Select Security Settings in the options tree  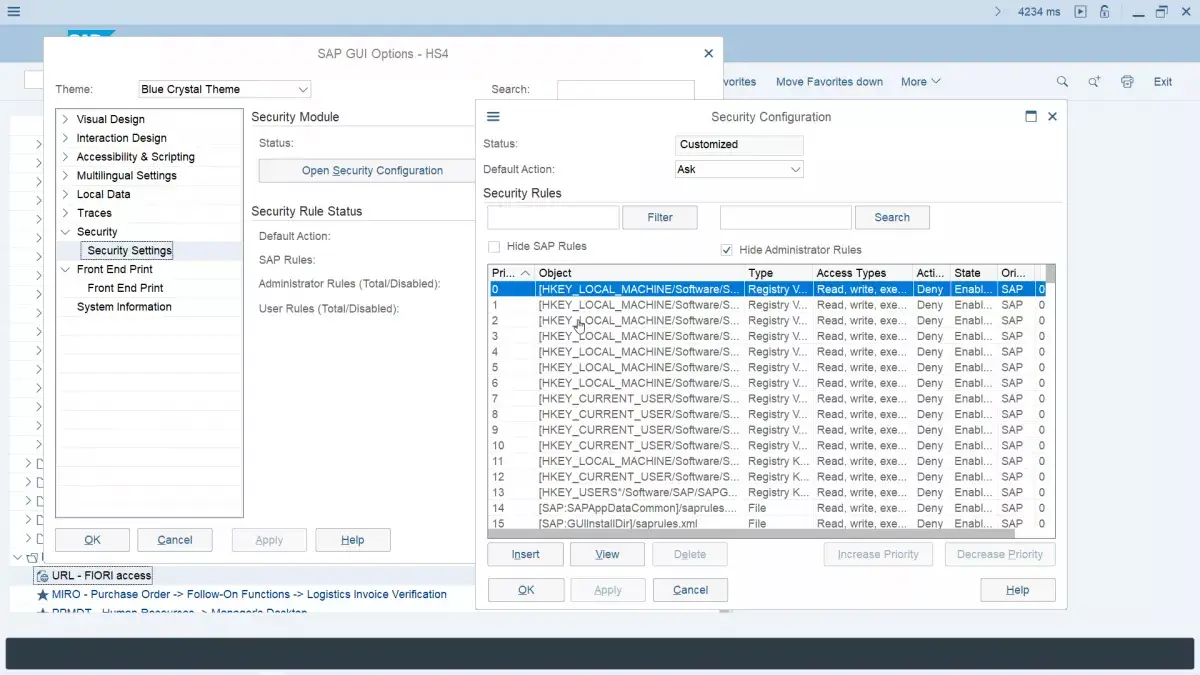click(129, 251)
